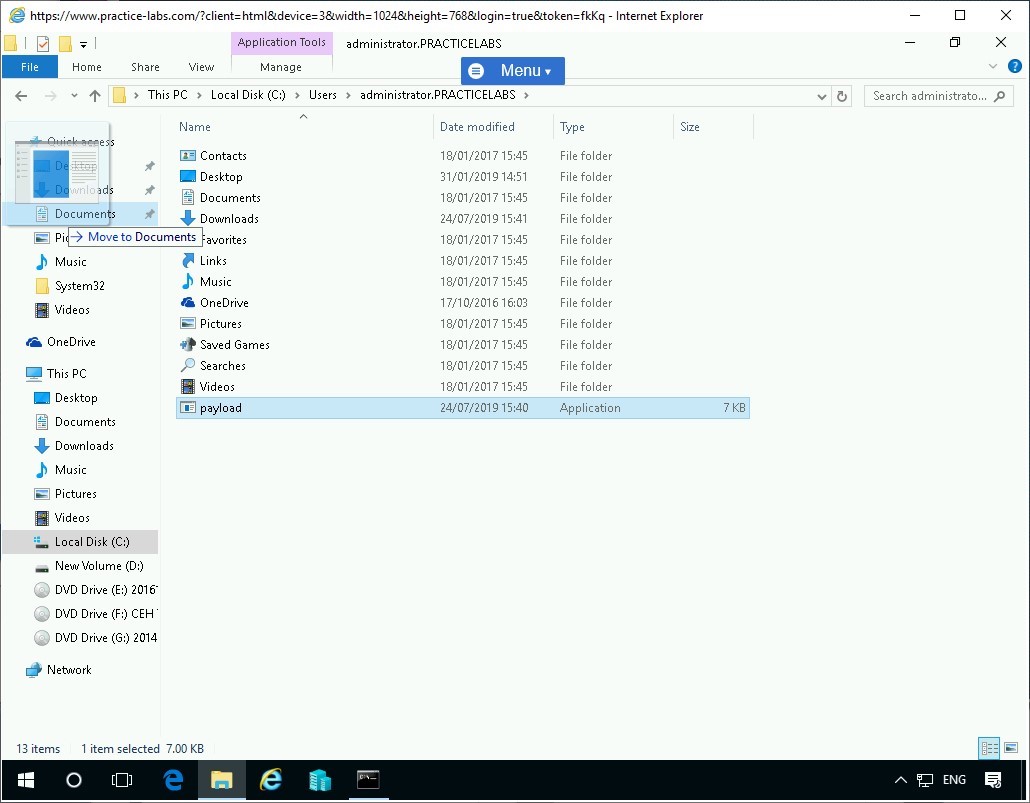Open recent locations dropdown arrow
Screen dimensions: 1030x803
74,96
